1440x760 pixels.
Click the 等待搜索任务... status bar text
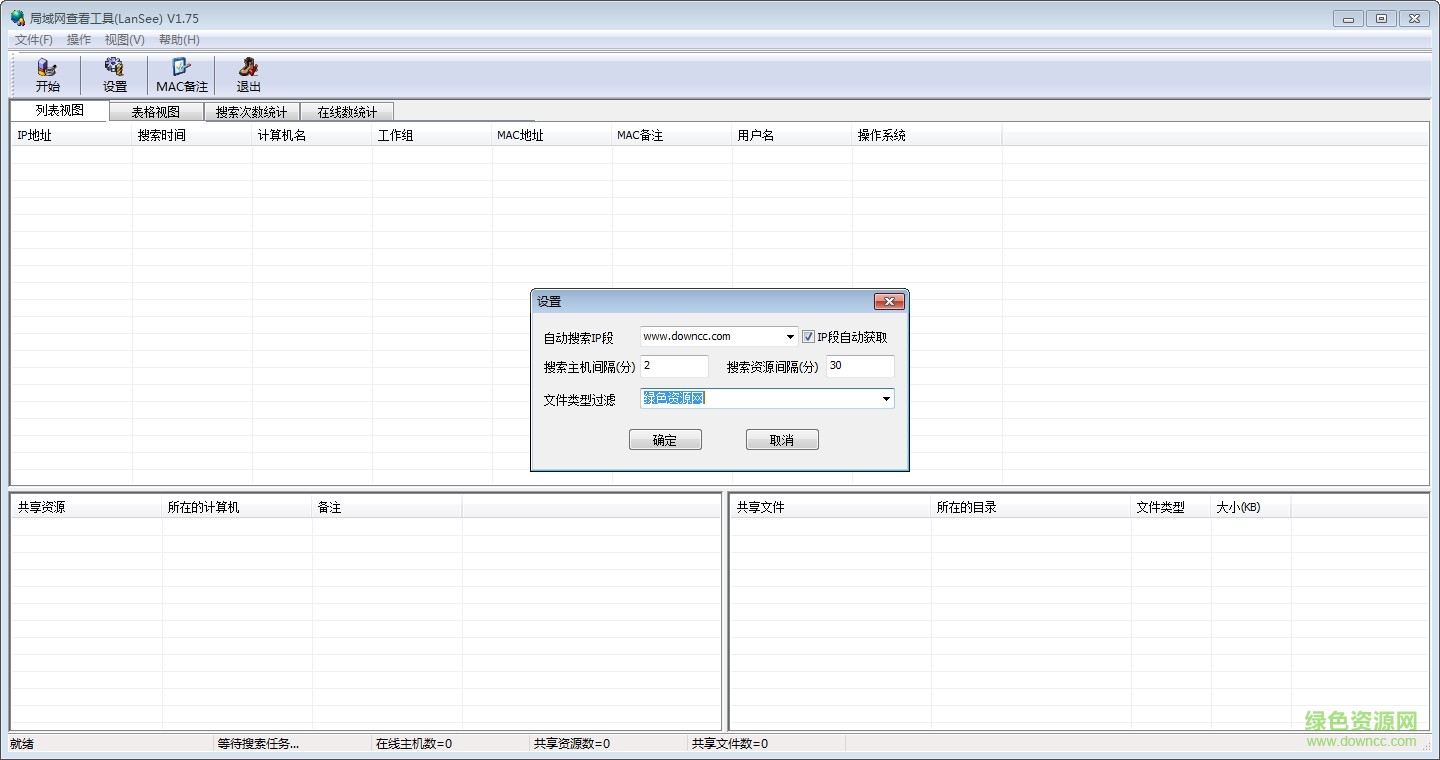click(x=258, y=744)
